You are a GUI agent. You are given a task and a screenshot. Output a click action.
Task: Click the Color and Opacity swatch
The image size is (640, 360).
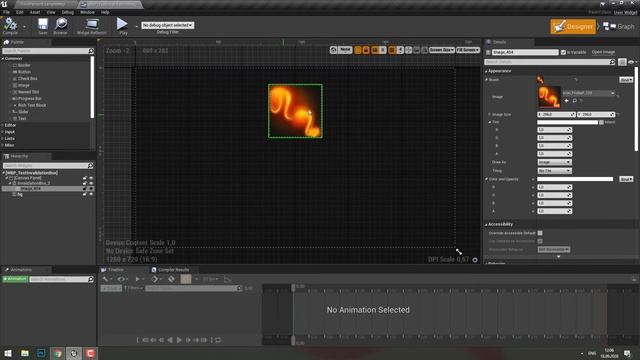click(x=575, y=179)
